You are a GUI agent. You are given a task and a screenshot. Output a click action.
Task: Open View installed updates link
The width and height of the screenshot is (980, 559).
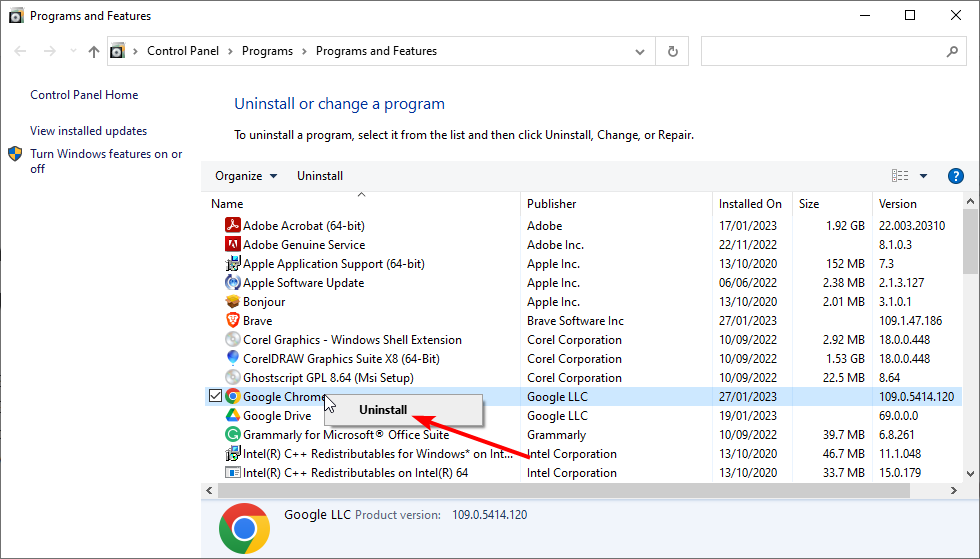[89, 131]
